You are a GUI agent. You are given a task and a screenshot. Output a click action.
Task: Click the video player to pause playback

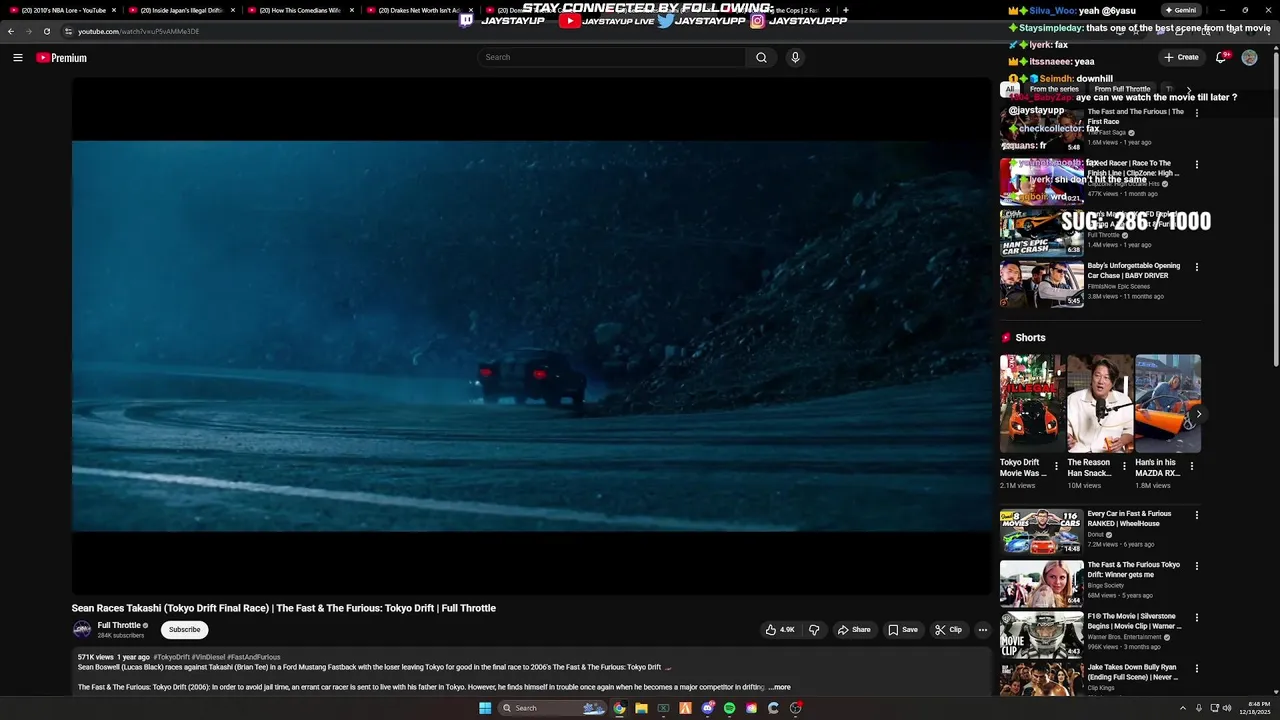coord(531,336)
